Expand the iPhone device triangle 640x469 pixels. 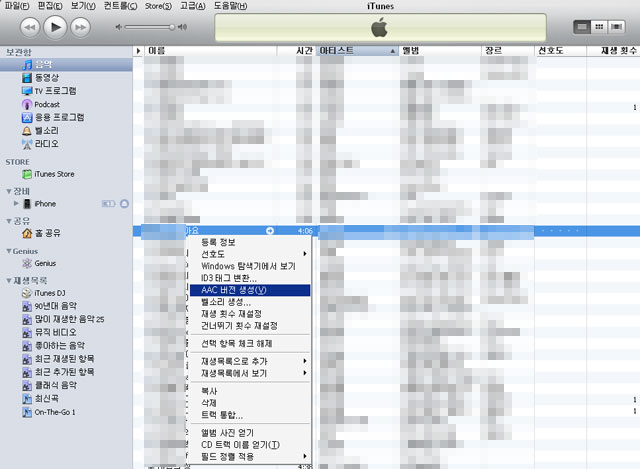(16, 203)
